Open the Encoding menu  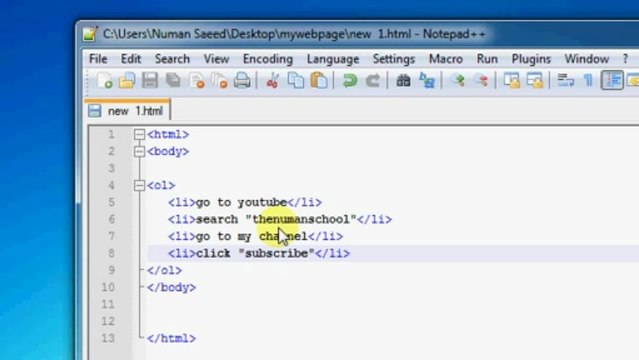(268, 59)
